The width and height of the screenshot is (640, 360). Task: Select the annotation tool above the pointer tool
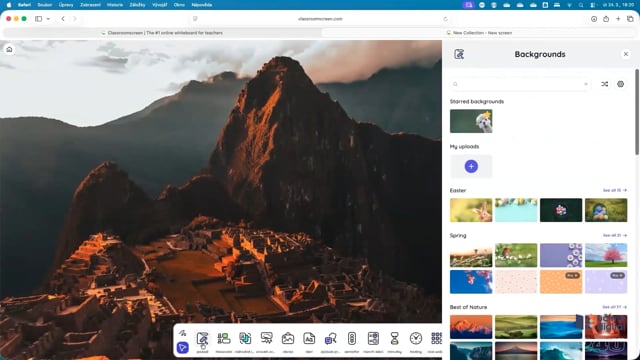coord(182,333)
